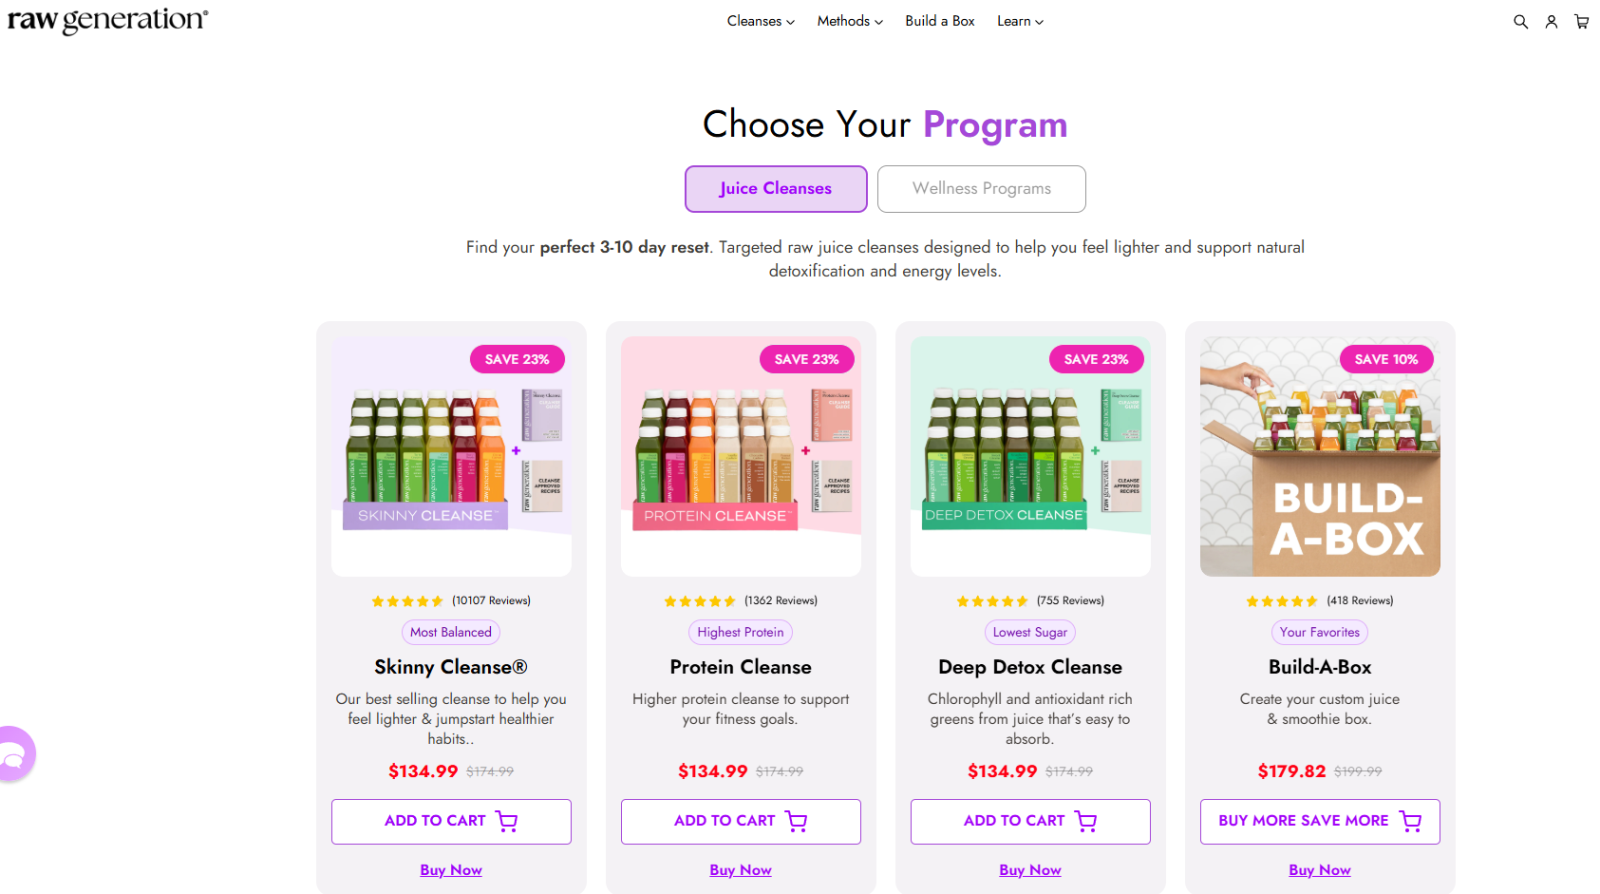The height and width of the screenshot is (894, 1600).
Task: Open the Build a Box menu item
Action: (x=939, y=21)
